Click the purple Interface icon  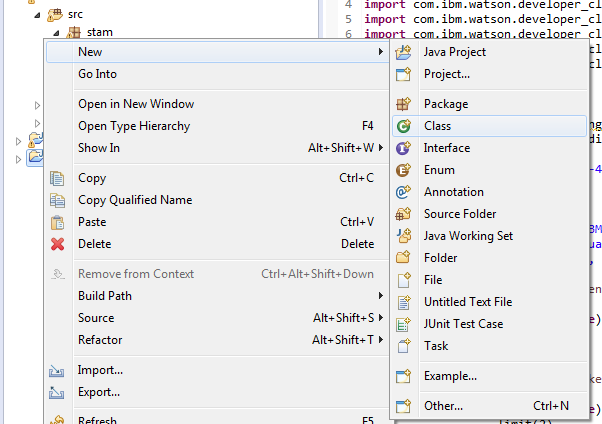tap(404, 148)
